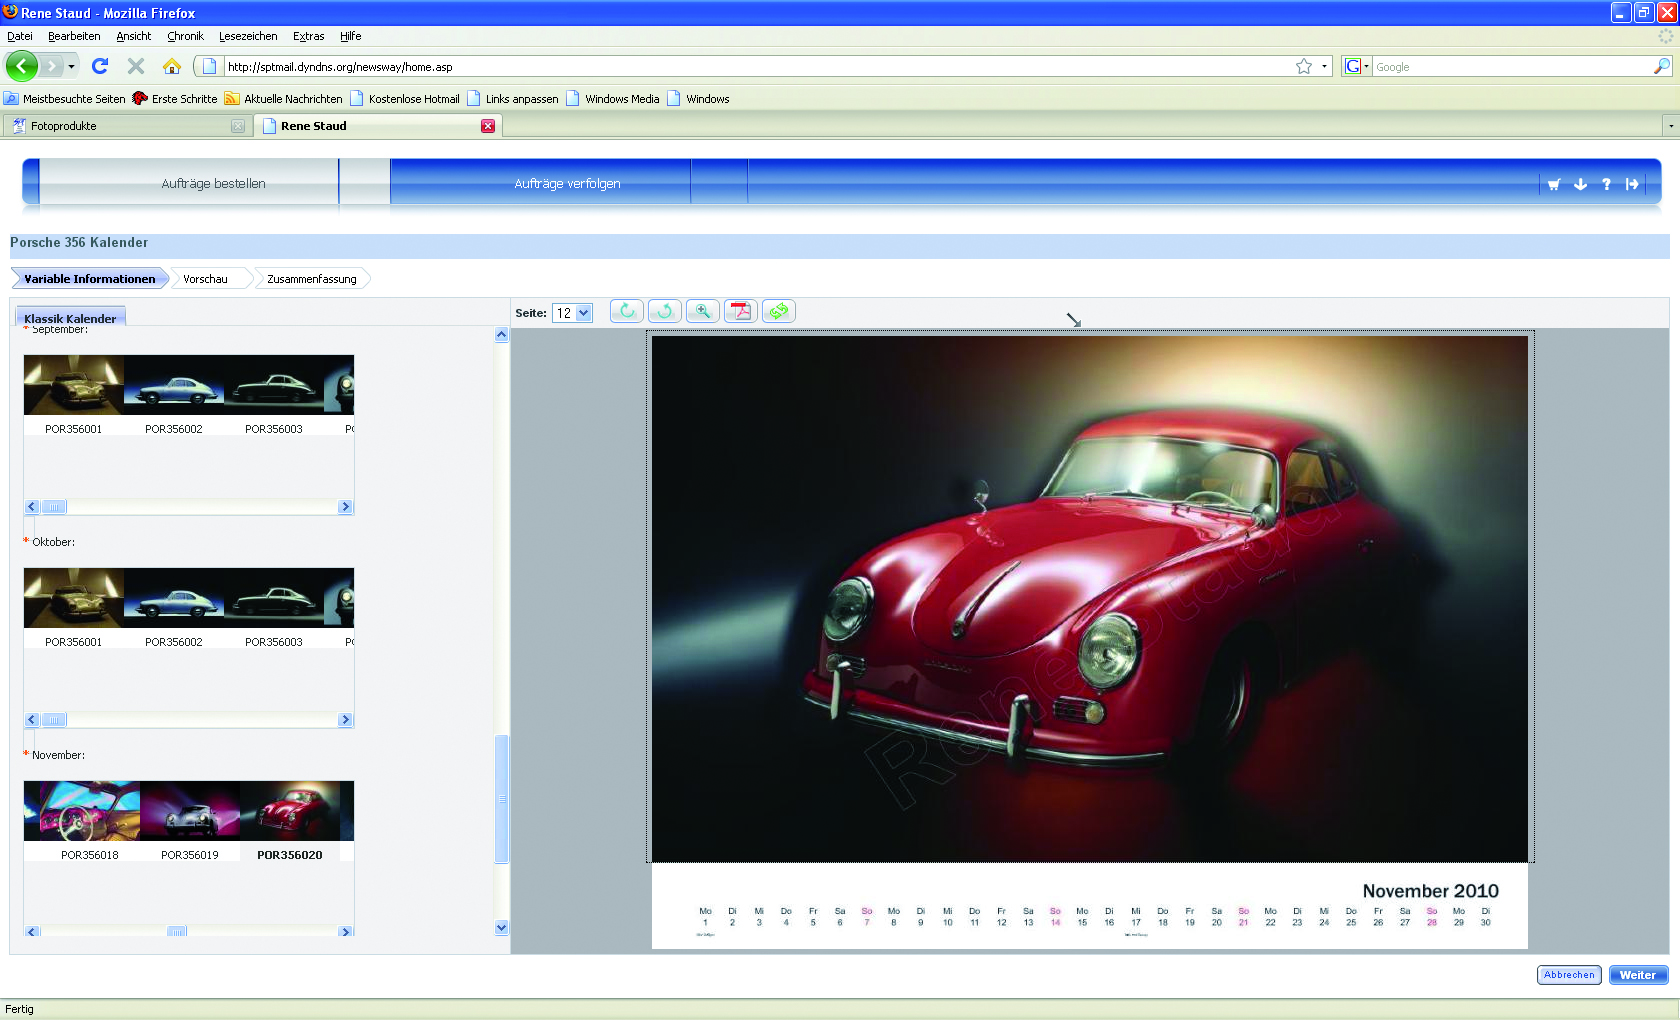Click the Abbrechen button
The image size is (1680, 1020).
point(1569,975)
